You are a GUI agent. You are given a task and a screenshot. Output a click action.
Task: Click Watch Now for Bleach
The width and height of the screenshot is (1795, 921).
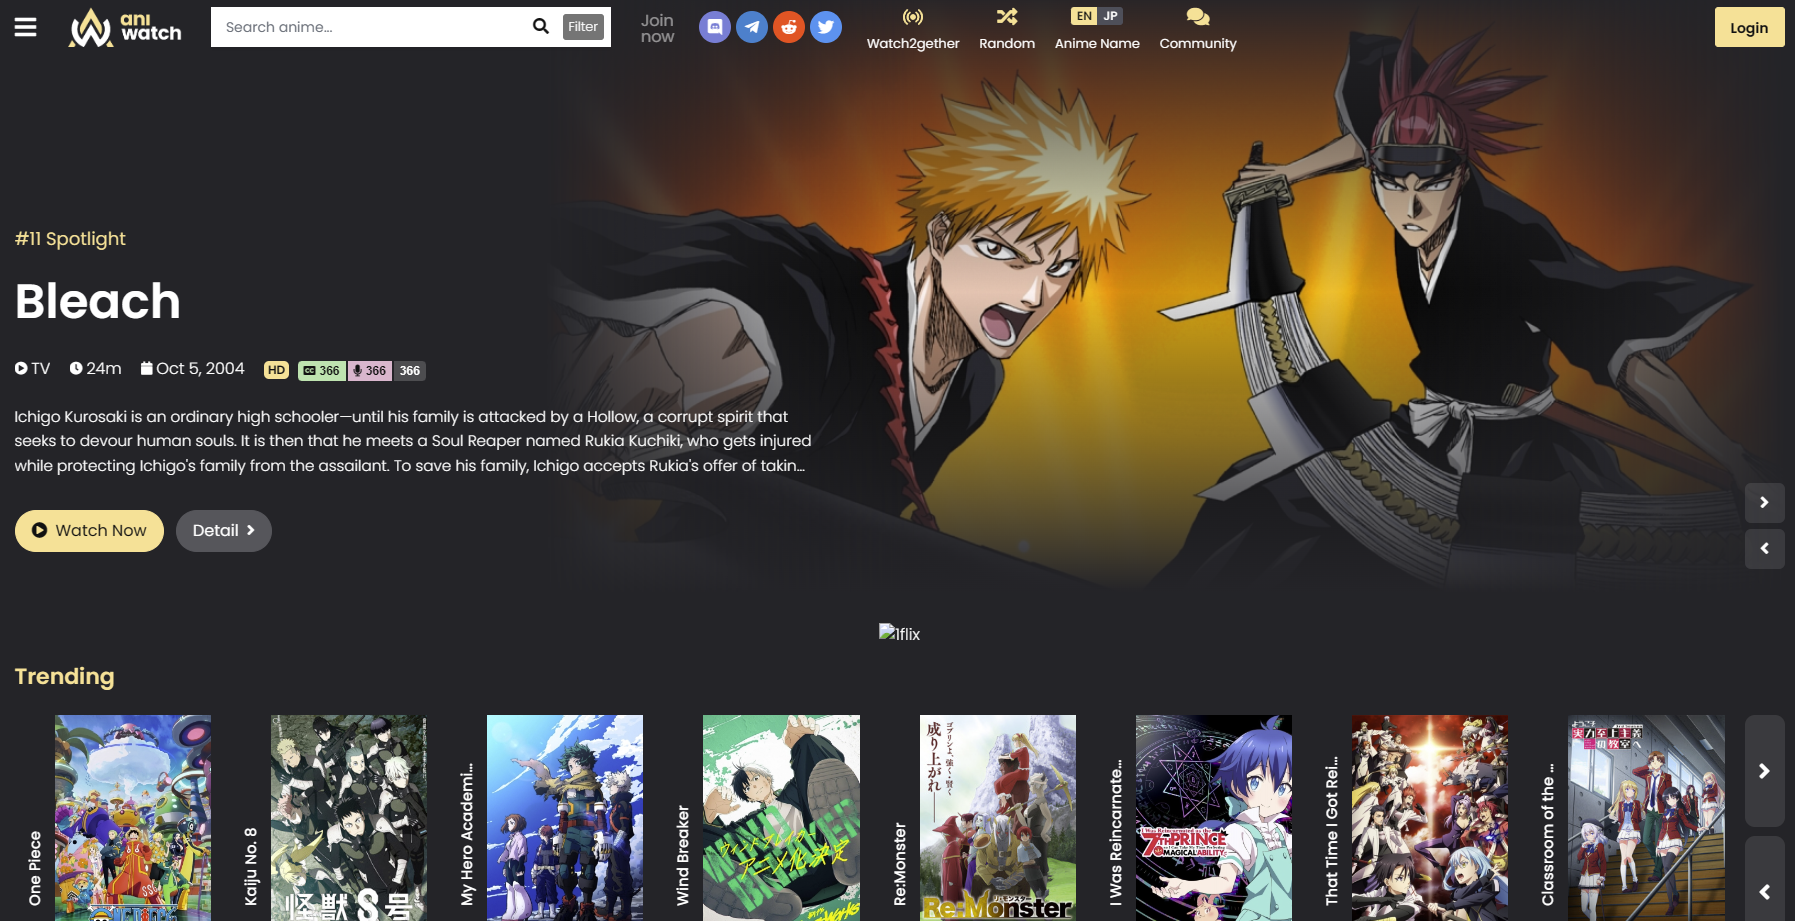(x=89, y=531)
